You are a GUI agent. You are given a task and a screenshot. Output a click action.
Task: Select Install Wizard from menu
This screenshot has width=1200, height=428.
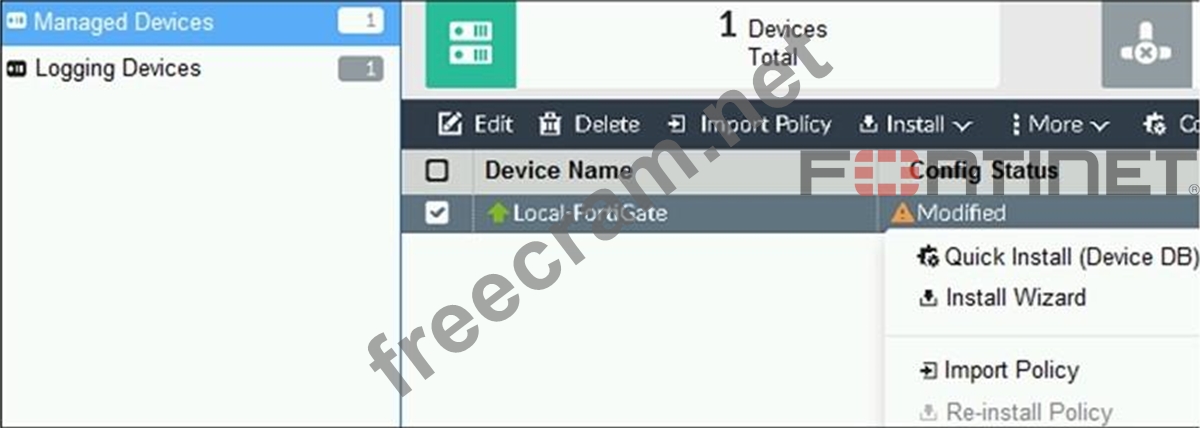click(1002, 298)
